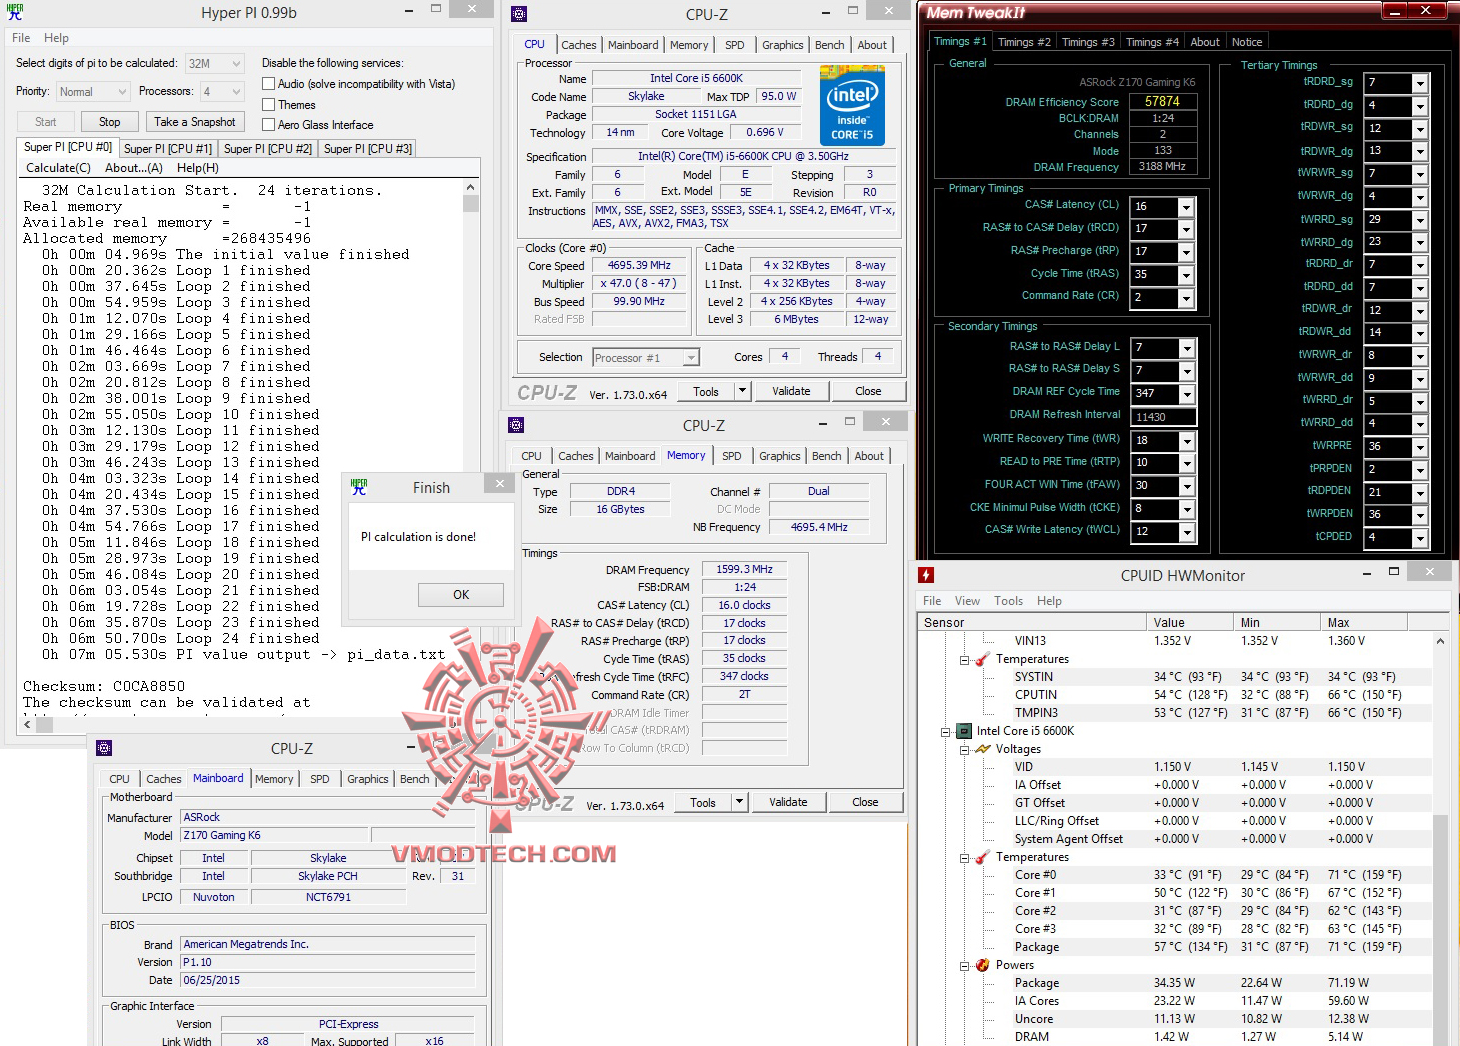
Task: Click the HWMonitor sensor list scroll-up arrow
Action: pos(1440,641)
